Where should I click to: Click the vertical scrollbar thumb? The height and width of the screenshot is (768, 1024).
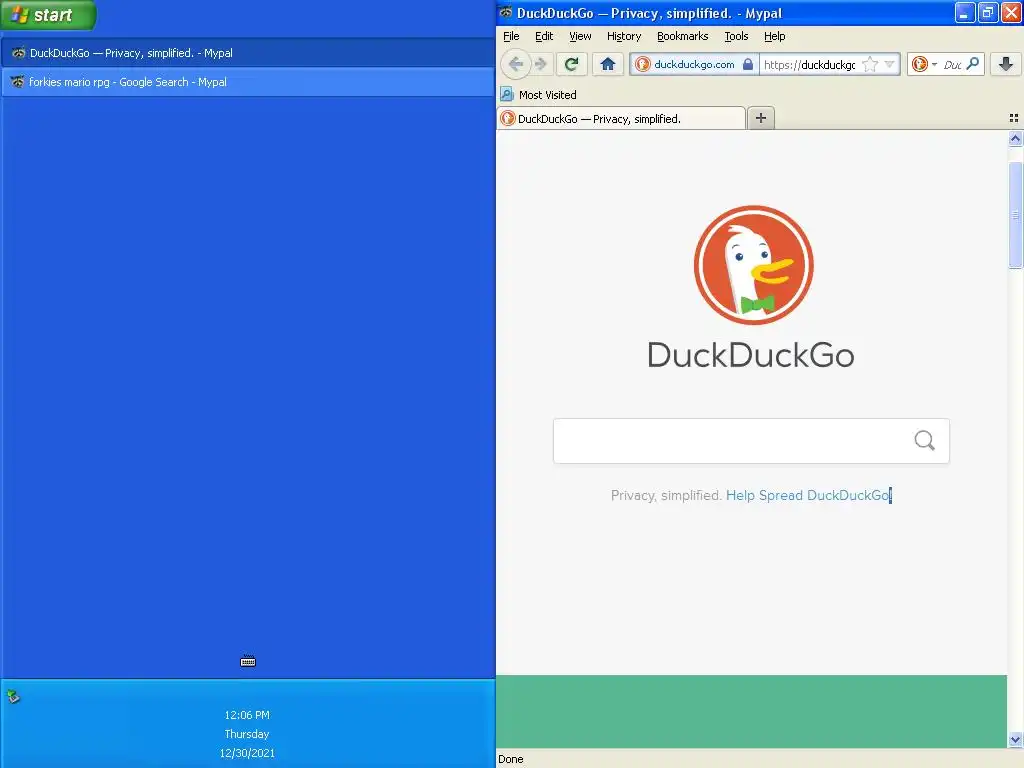pos(1015,216)
